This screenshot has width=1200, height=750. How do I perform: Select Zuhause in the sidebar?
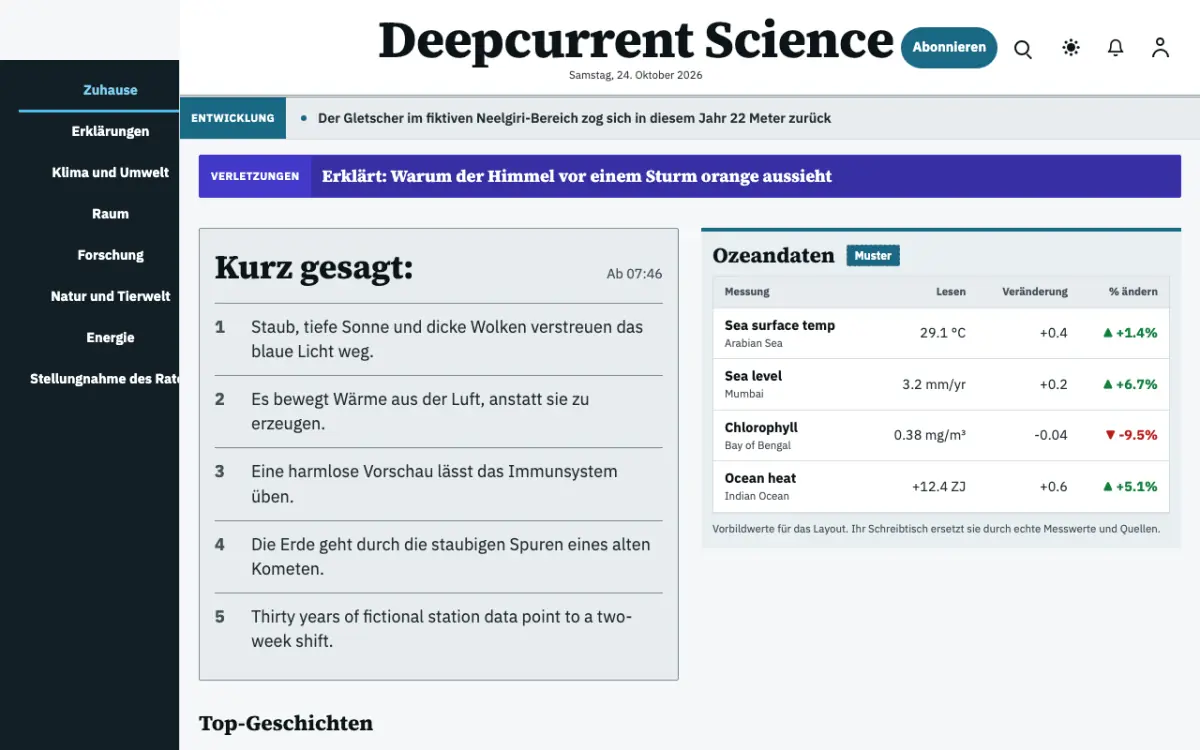pyautogui.click(x=110, y=90)
